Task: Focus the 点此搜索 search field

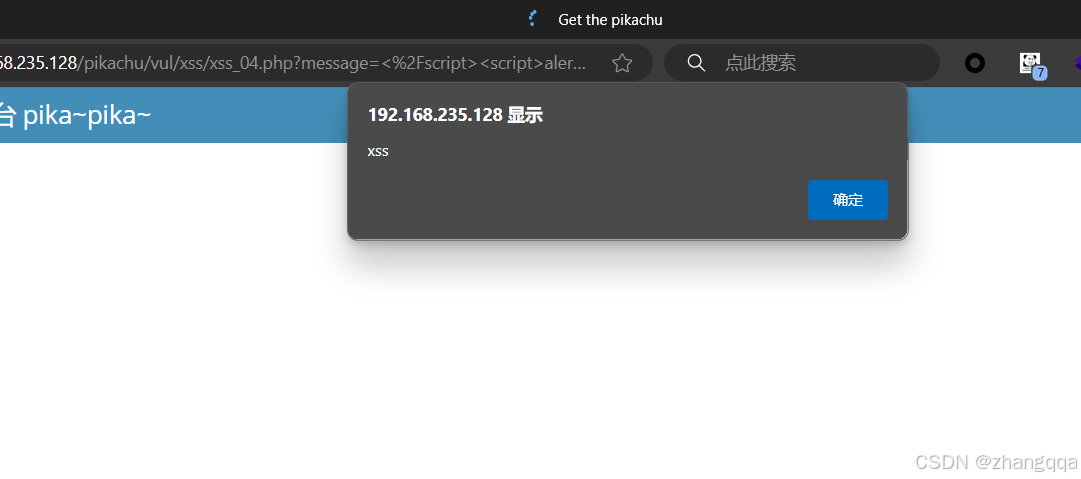Action: click(802, 63)
